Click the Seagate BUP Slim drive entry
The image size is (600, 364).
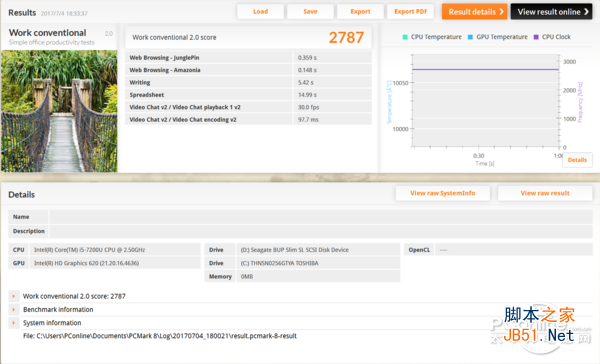[295, 250]
